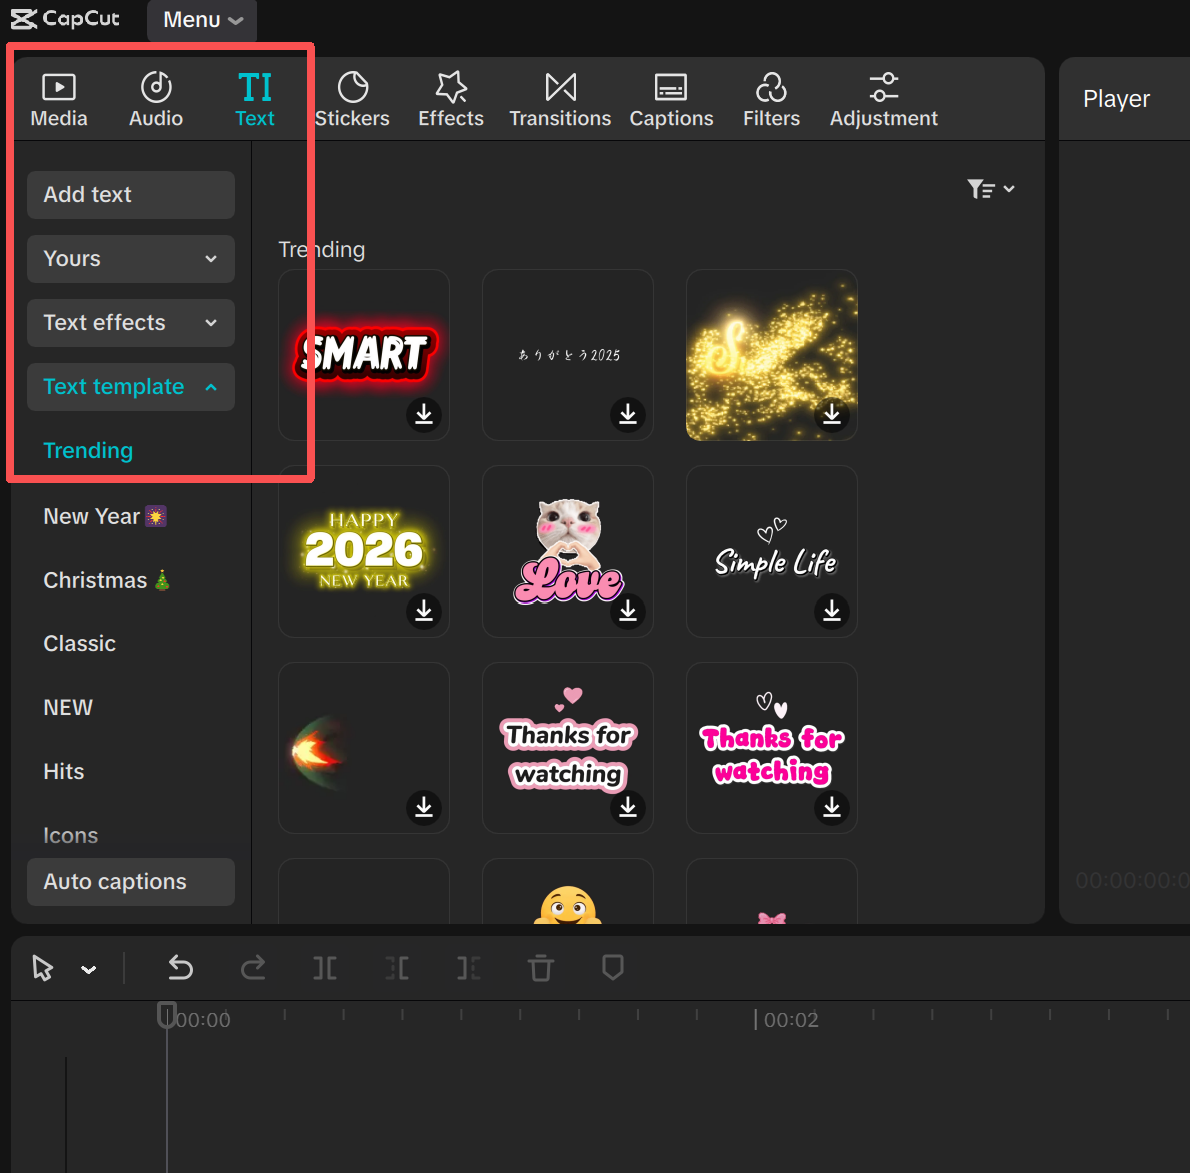Expand the Text effects dropdown
Screen dimensions: 1190x1173
pyautogui.click(x=131, y=323)
